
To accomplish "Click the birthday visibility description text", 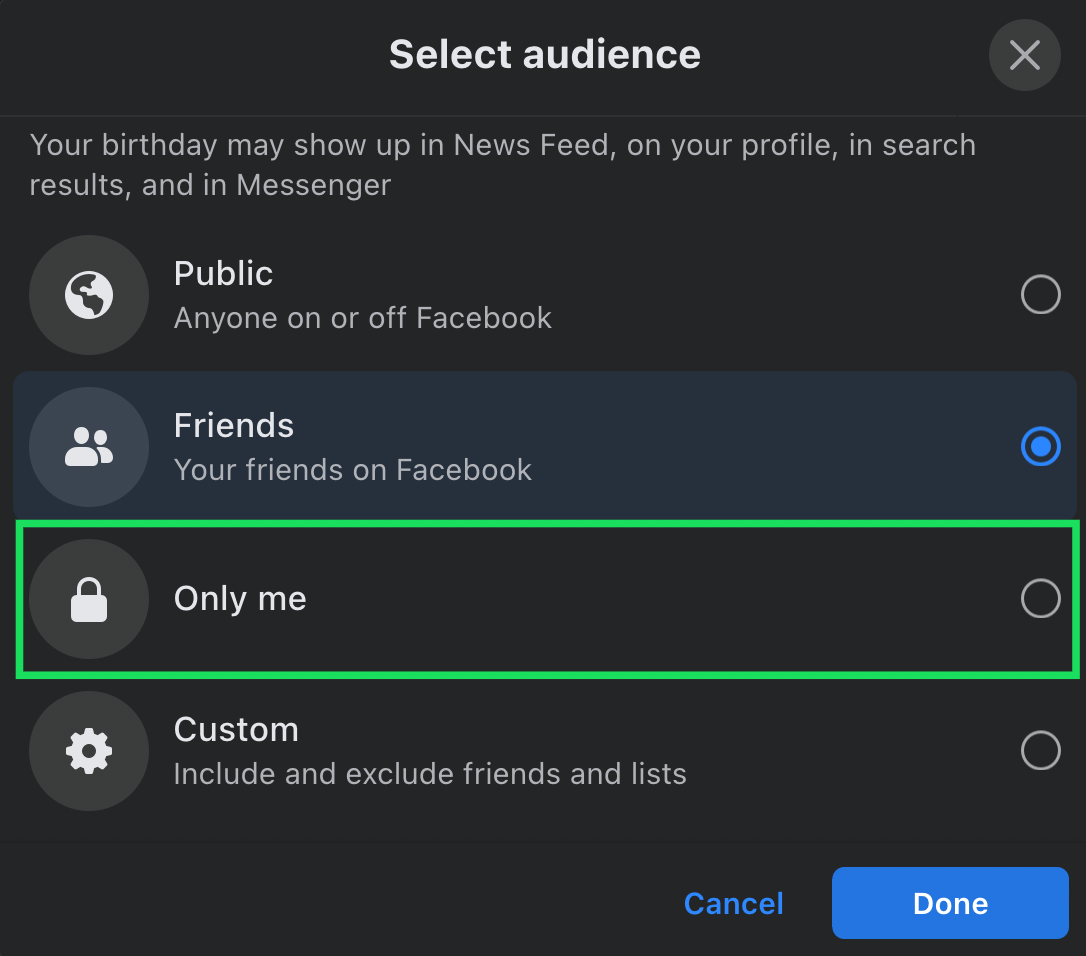I will pyautogui.click(x=503, y=165).
